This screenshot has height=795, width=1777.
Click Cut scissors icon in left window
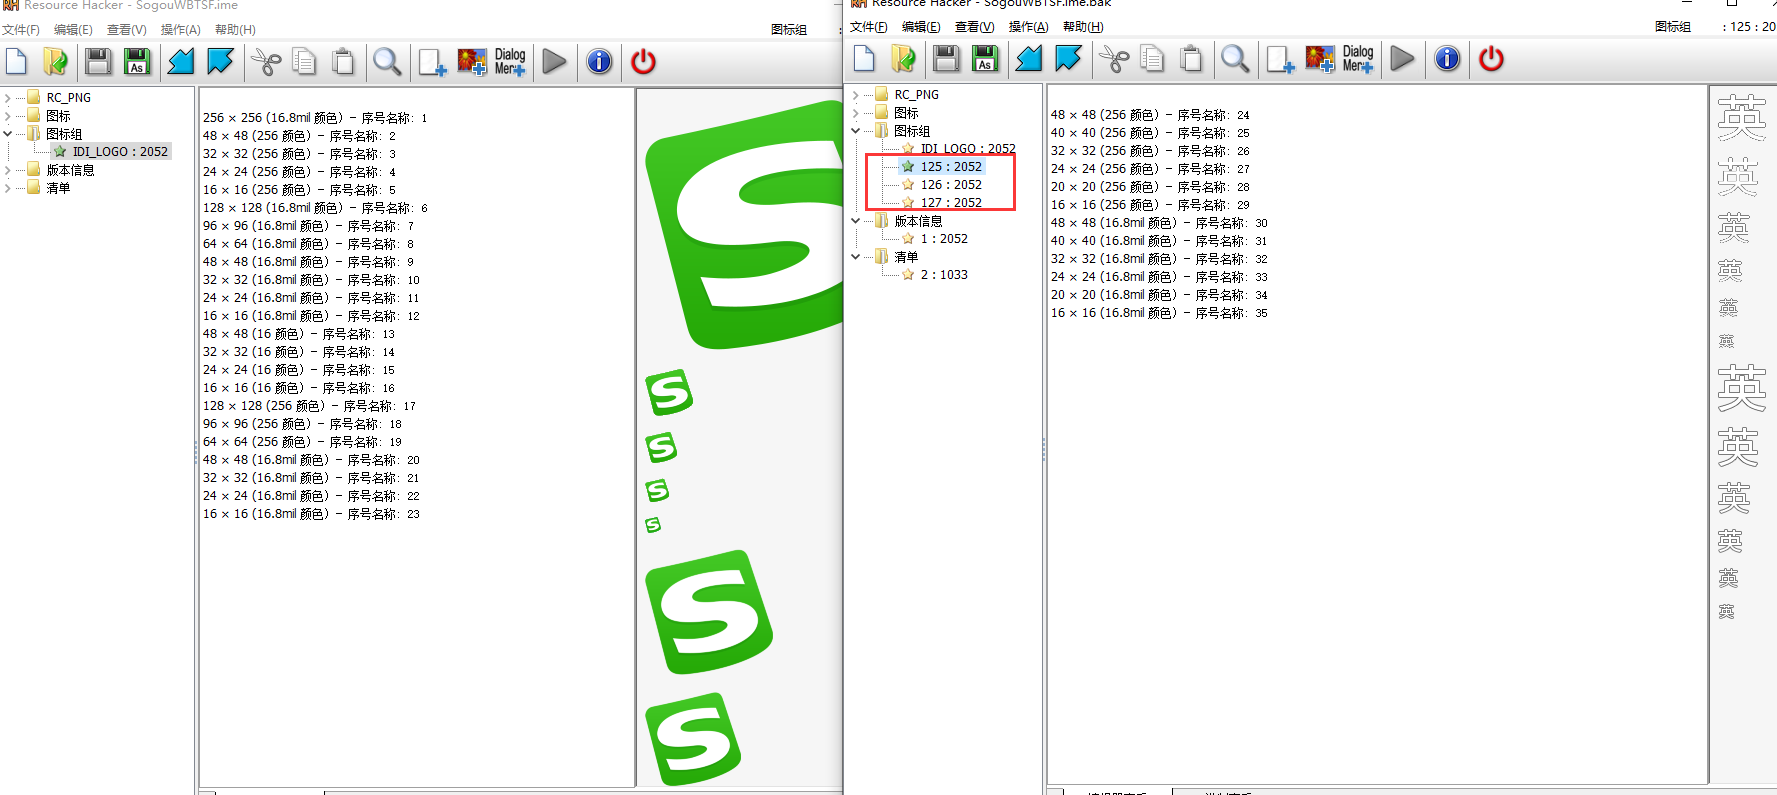pos(266,62)
